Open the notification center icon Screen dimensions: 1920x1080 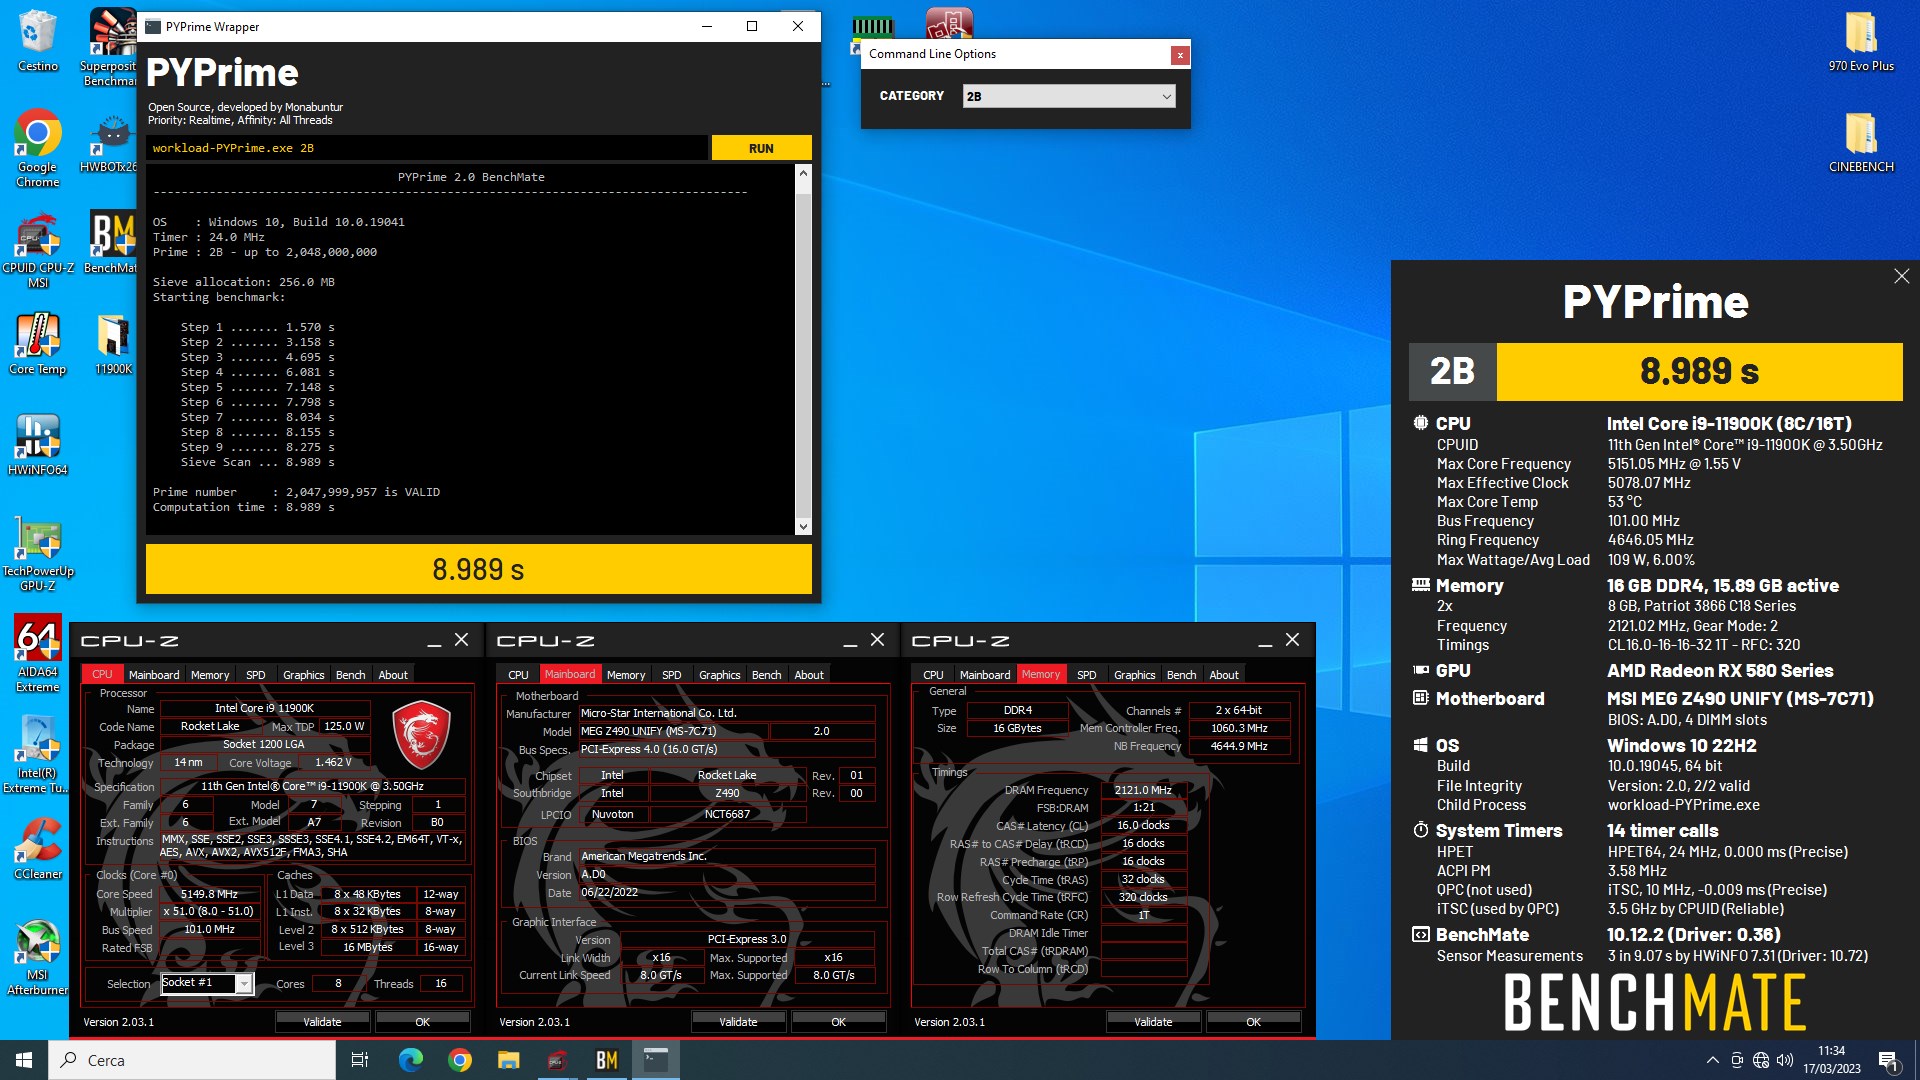coord(1889,1060)
